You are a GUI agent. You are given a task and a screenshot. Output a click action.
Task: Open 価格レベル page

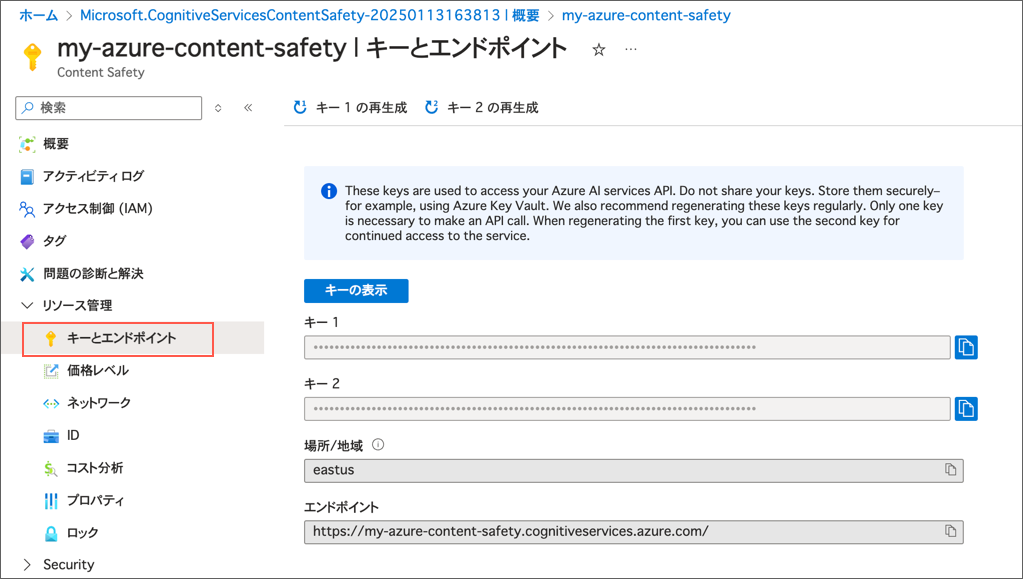[97, 371]
